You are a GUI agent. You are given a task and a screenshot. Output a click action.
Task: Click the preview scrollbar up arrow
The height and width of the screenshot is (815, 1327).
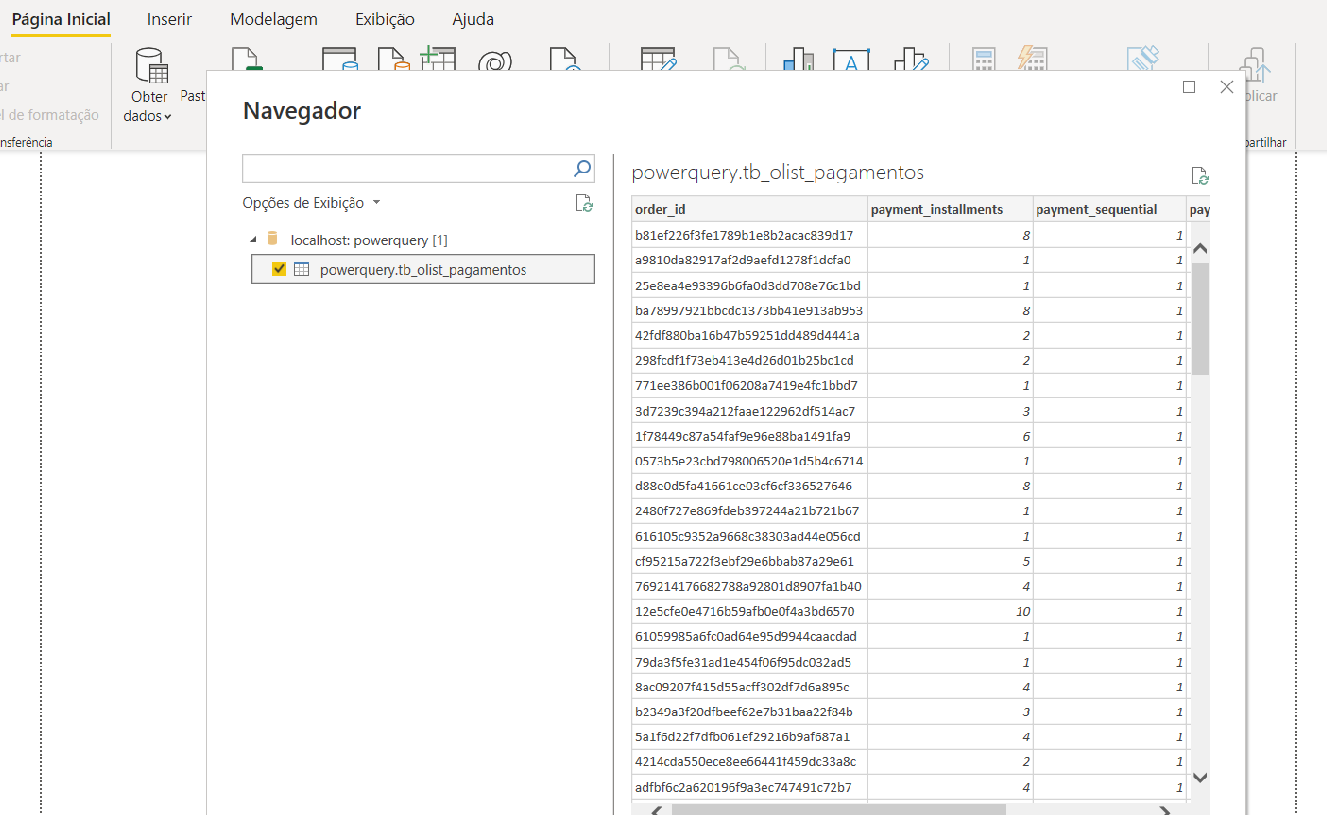tap(1200, 248)
